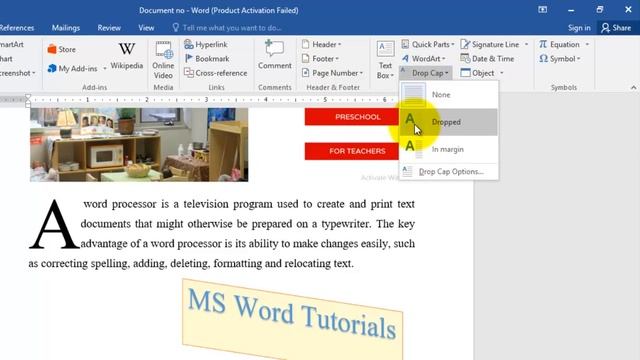Insert a Text Box

click(385, 60)
